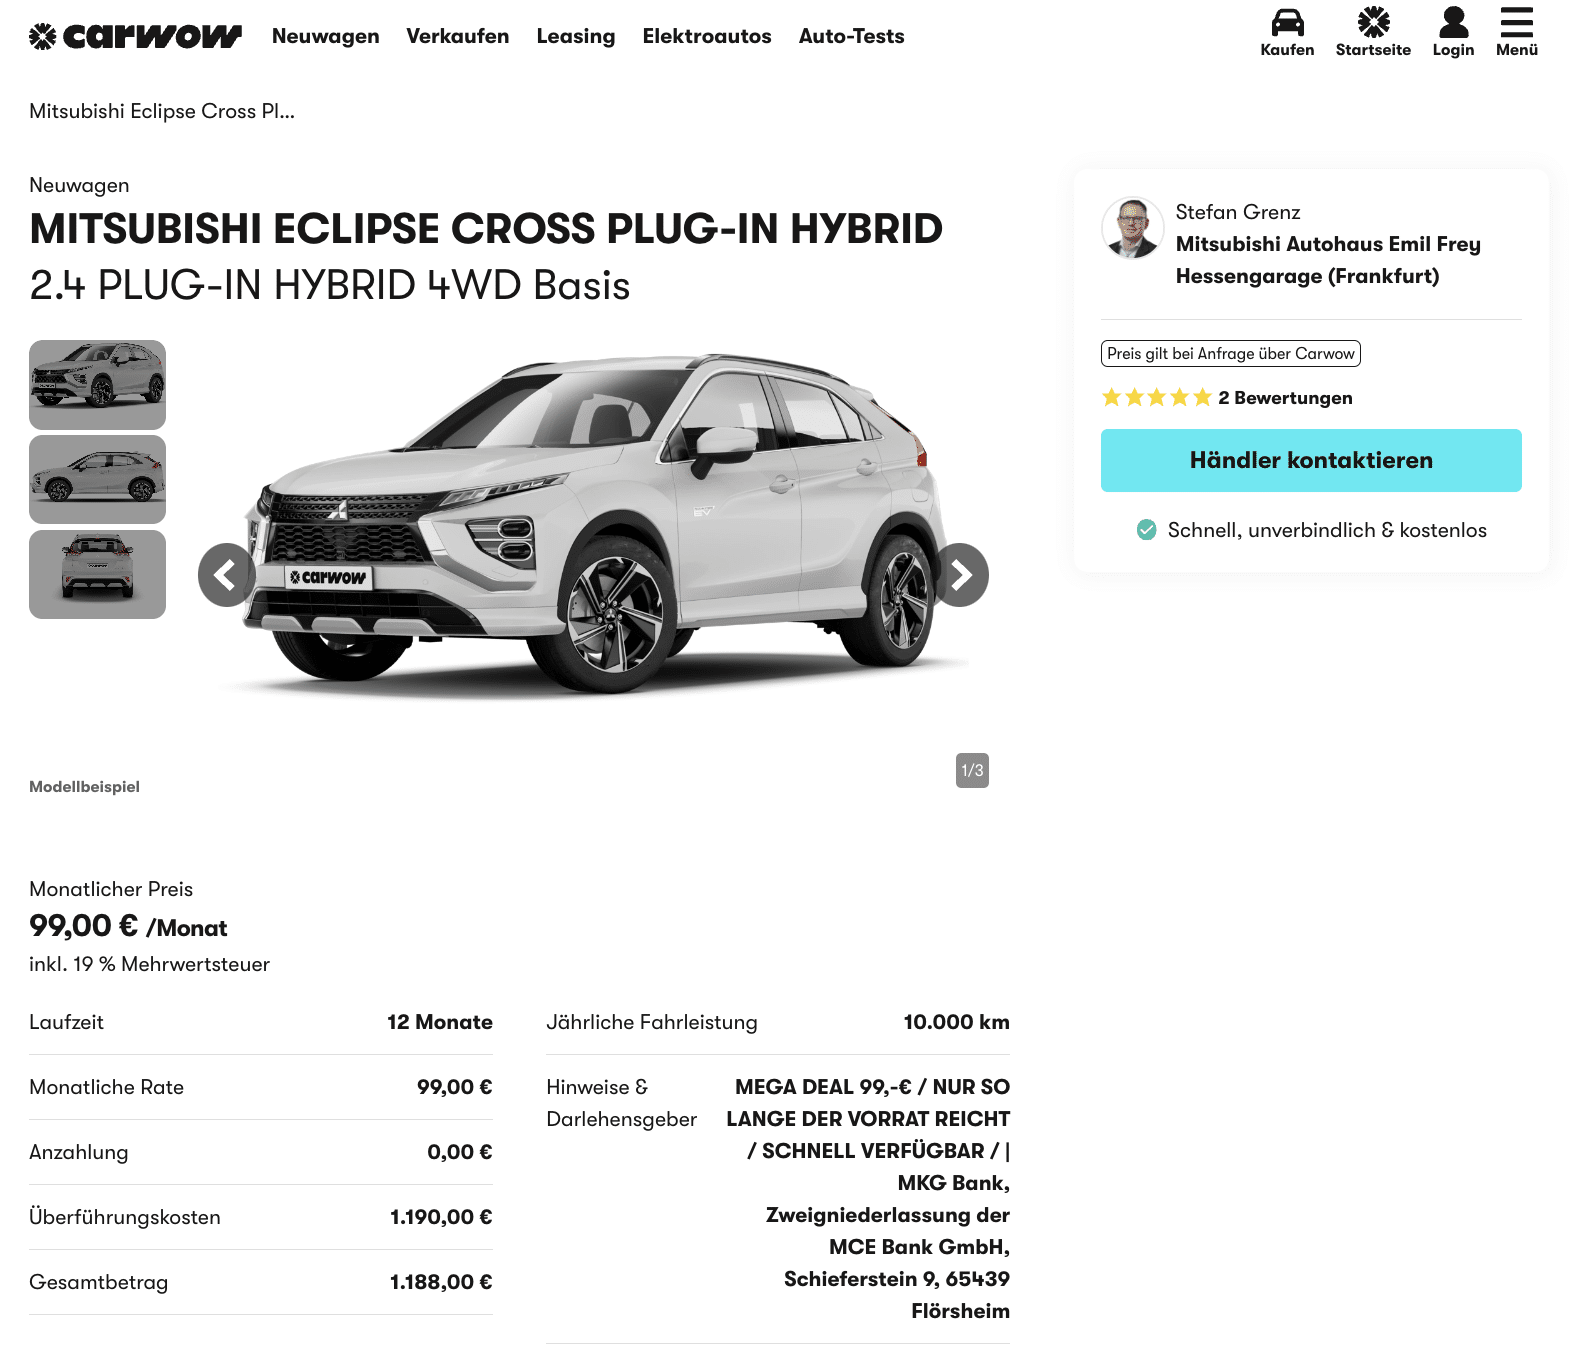The width and height of the screenshot is (1572, 1346).
Task: Select front three-quarter view thumbnail
Action: pyautogui.click(x=97, y=385)
